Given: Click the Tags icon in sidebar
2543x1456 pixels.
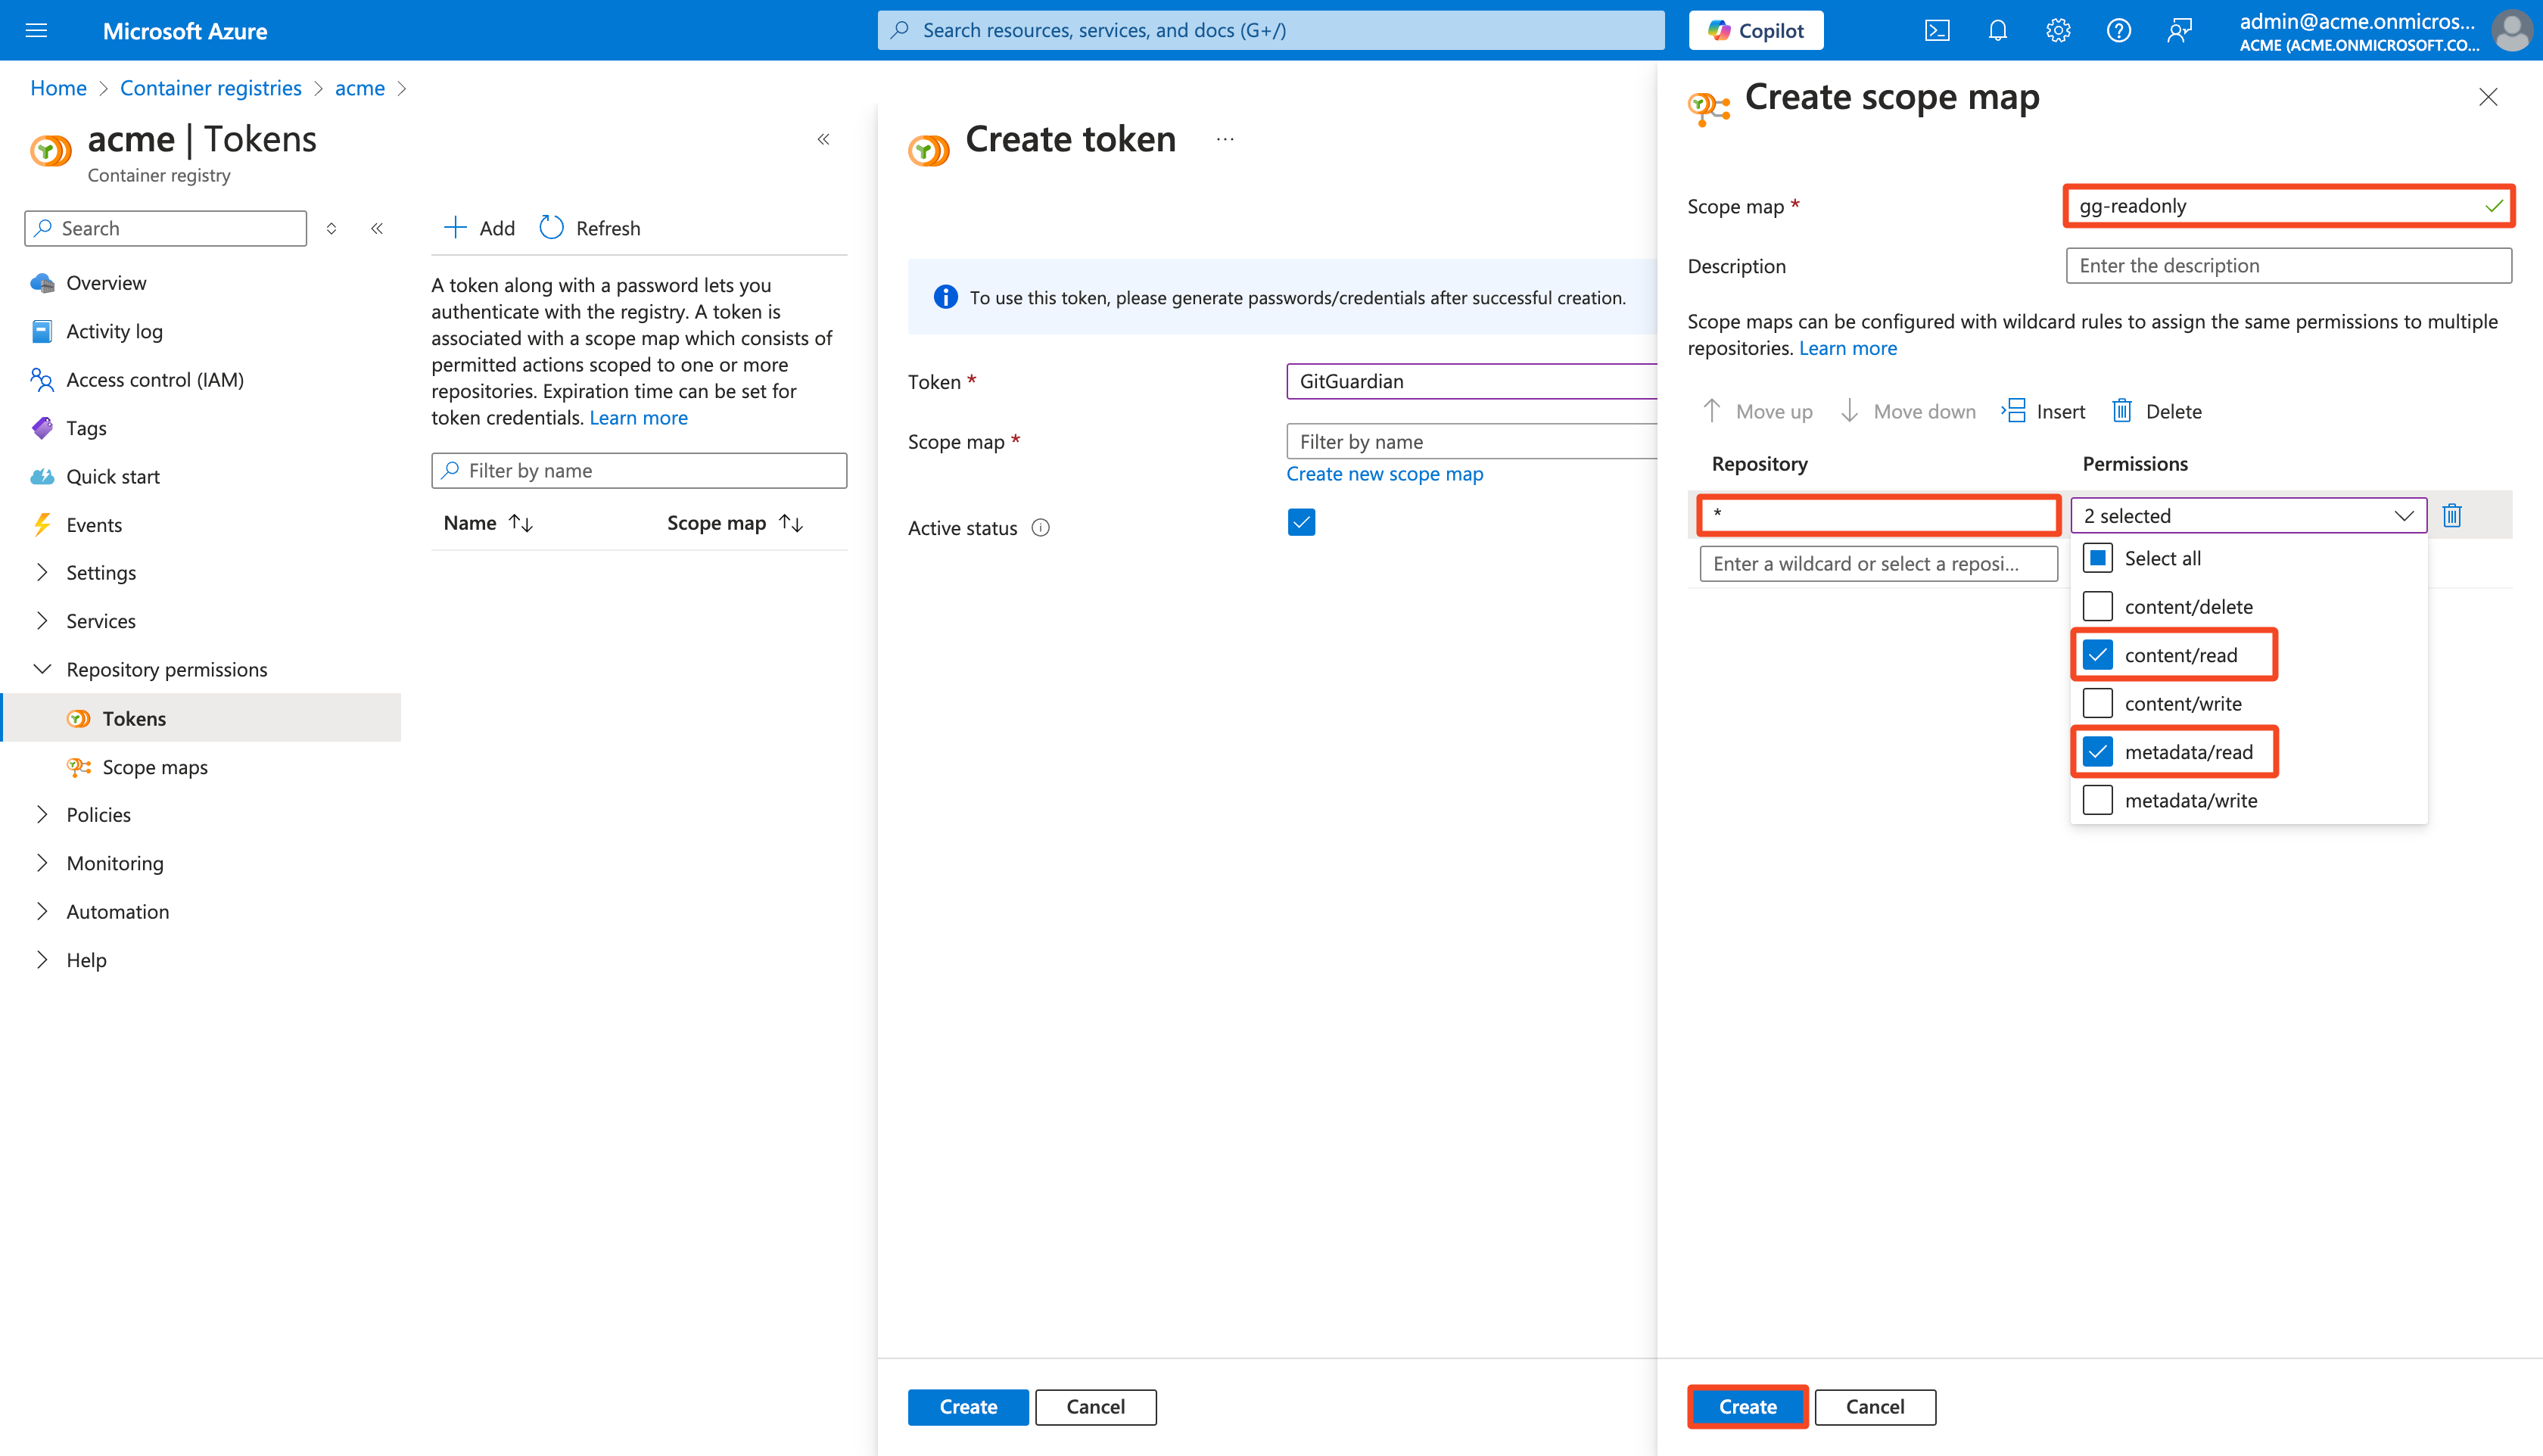Looking at the screenshot, I should [42, 428].
